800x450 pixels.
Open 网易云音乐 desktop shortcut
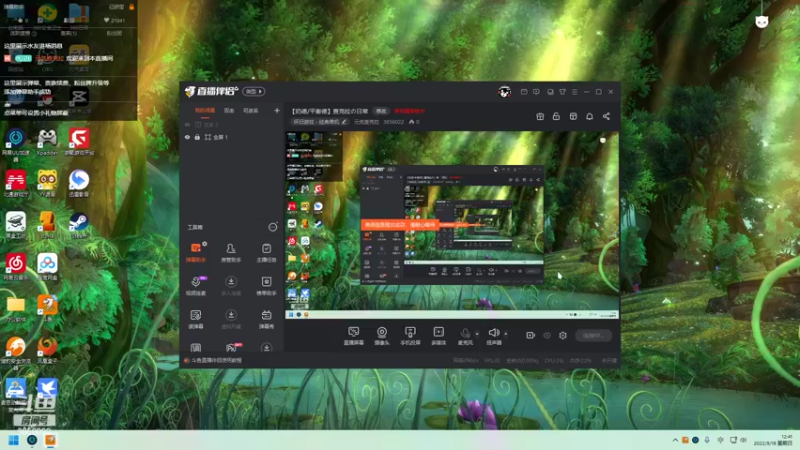point(16,267)
